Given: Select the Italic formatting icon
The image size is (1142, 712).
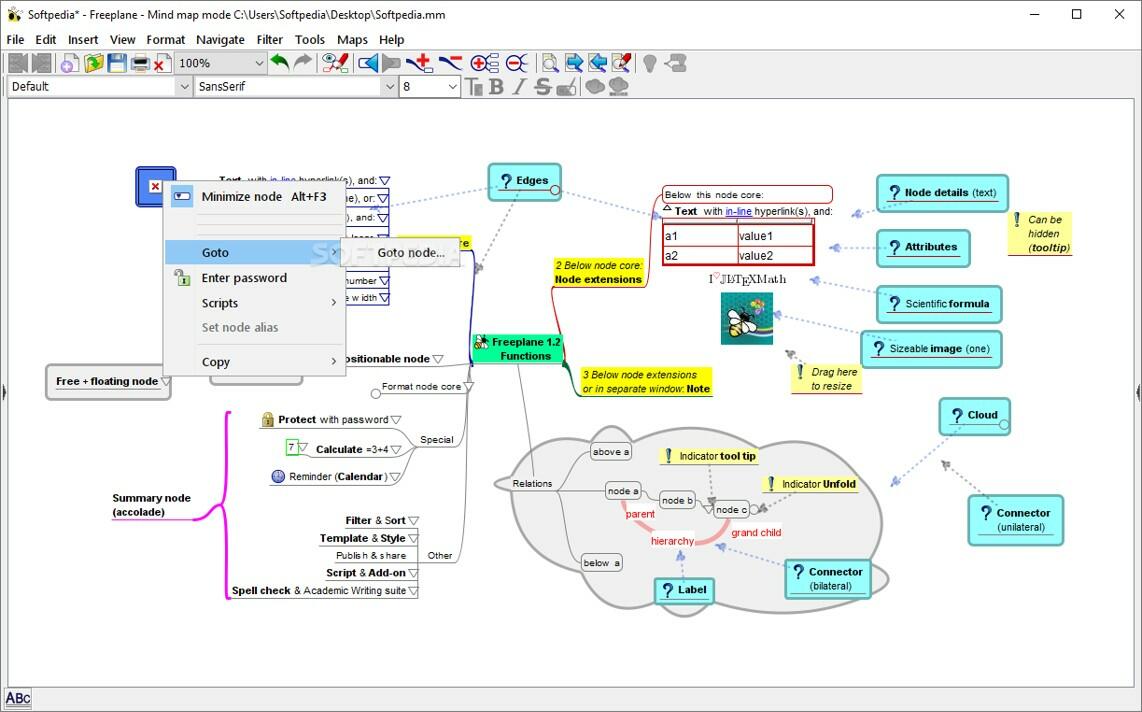Looking at the screenshot, I should pyautogui.click(x=518, y=86).
